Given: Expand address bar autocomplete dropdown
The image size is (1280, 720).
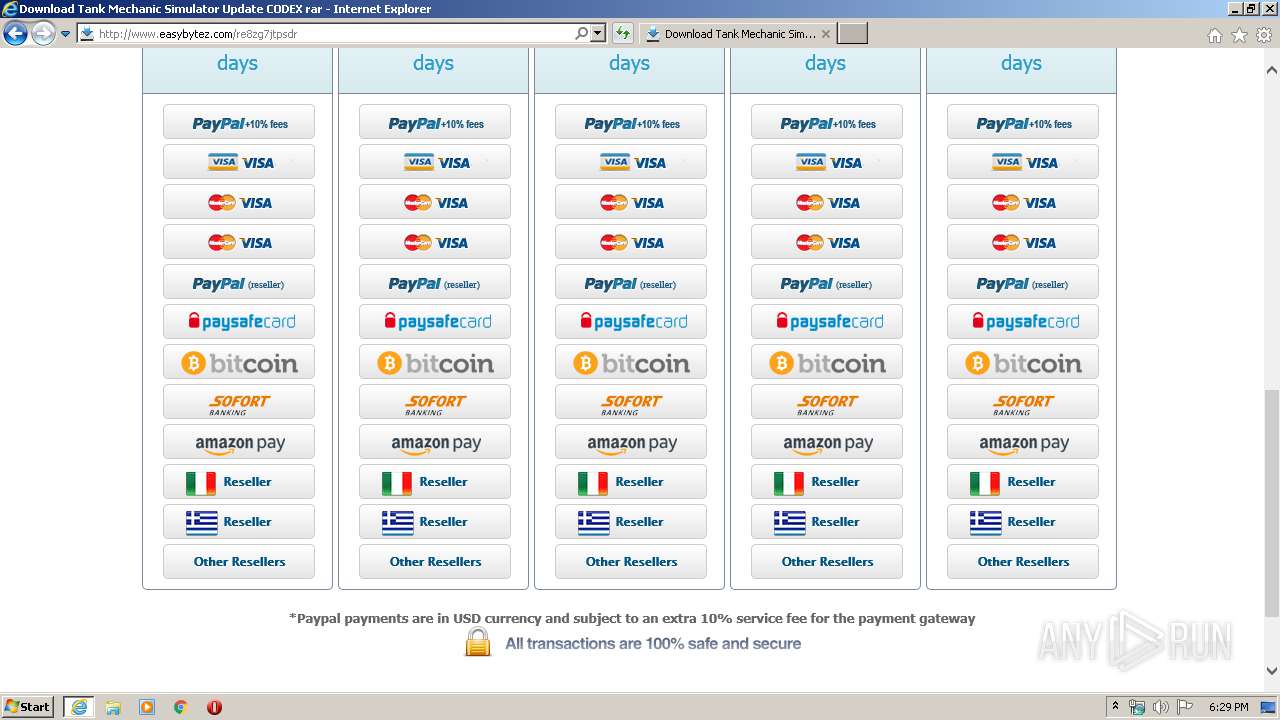Looking at the screenshot, I should 598,34.
